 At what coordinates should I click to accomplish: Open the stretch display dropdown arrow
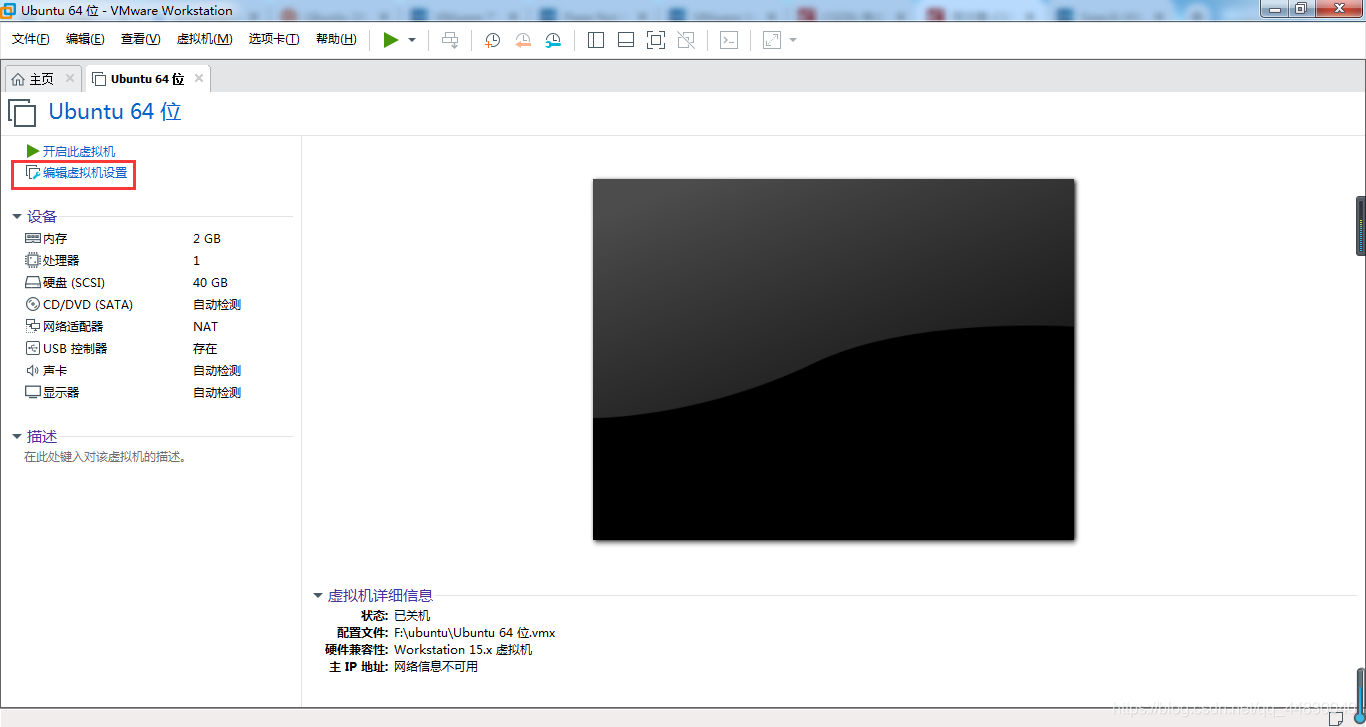(793, 40)
